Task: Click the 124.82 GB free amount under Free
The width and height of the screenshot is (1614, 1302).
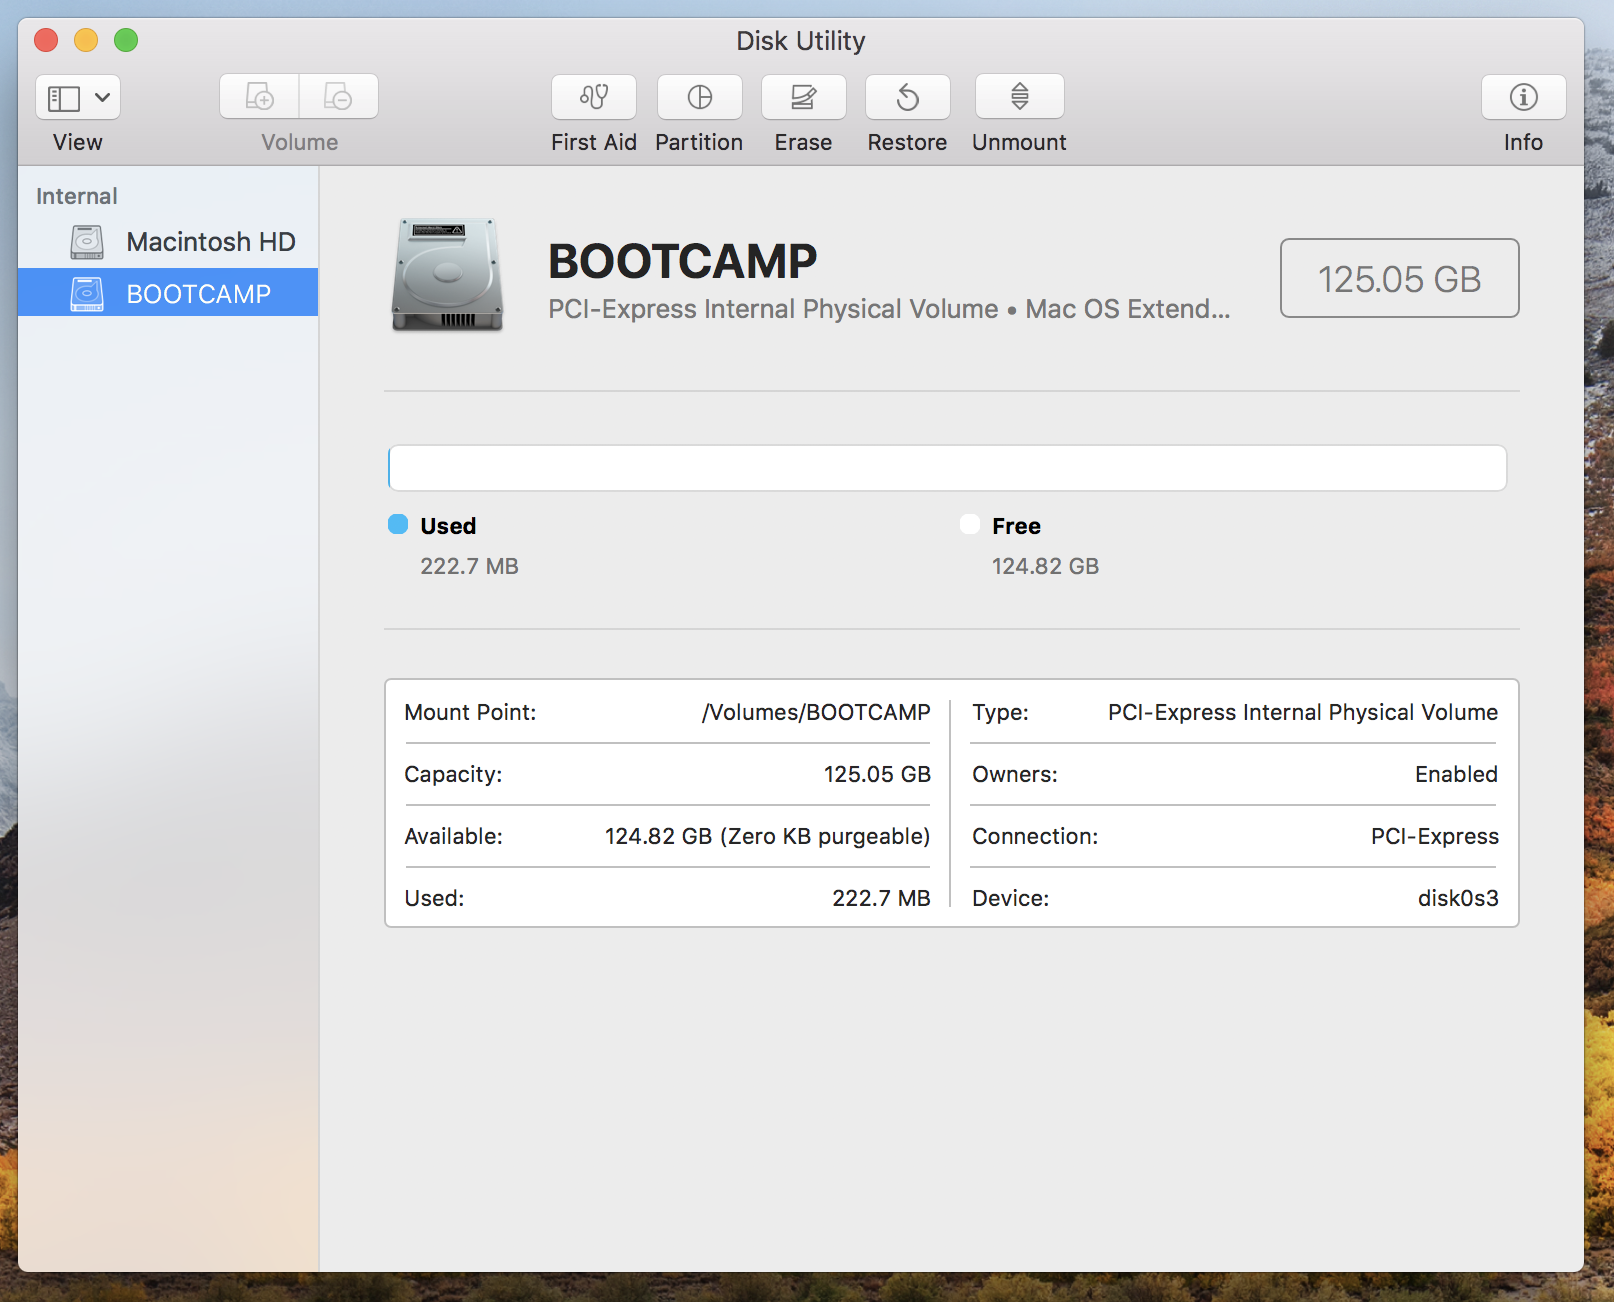Action: point(1045,566)
